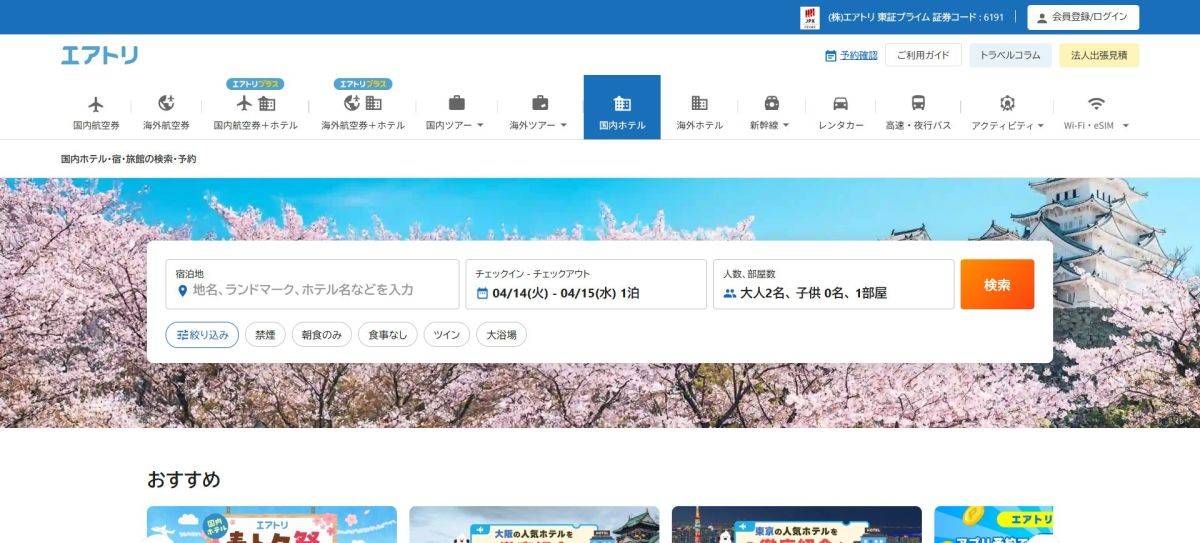Click the 新幹線 train icon

point(772,103)
